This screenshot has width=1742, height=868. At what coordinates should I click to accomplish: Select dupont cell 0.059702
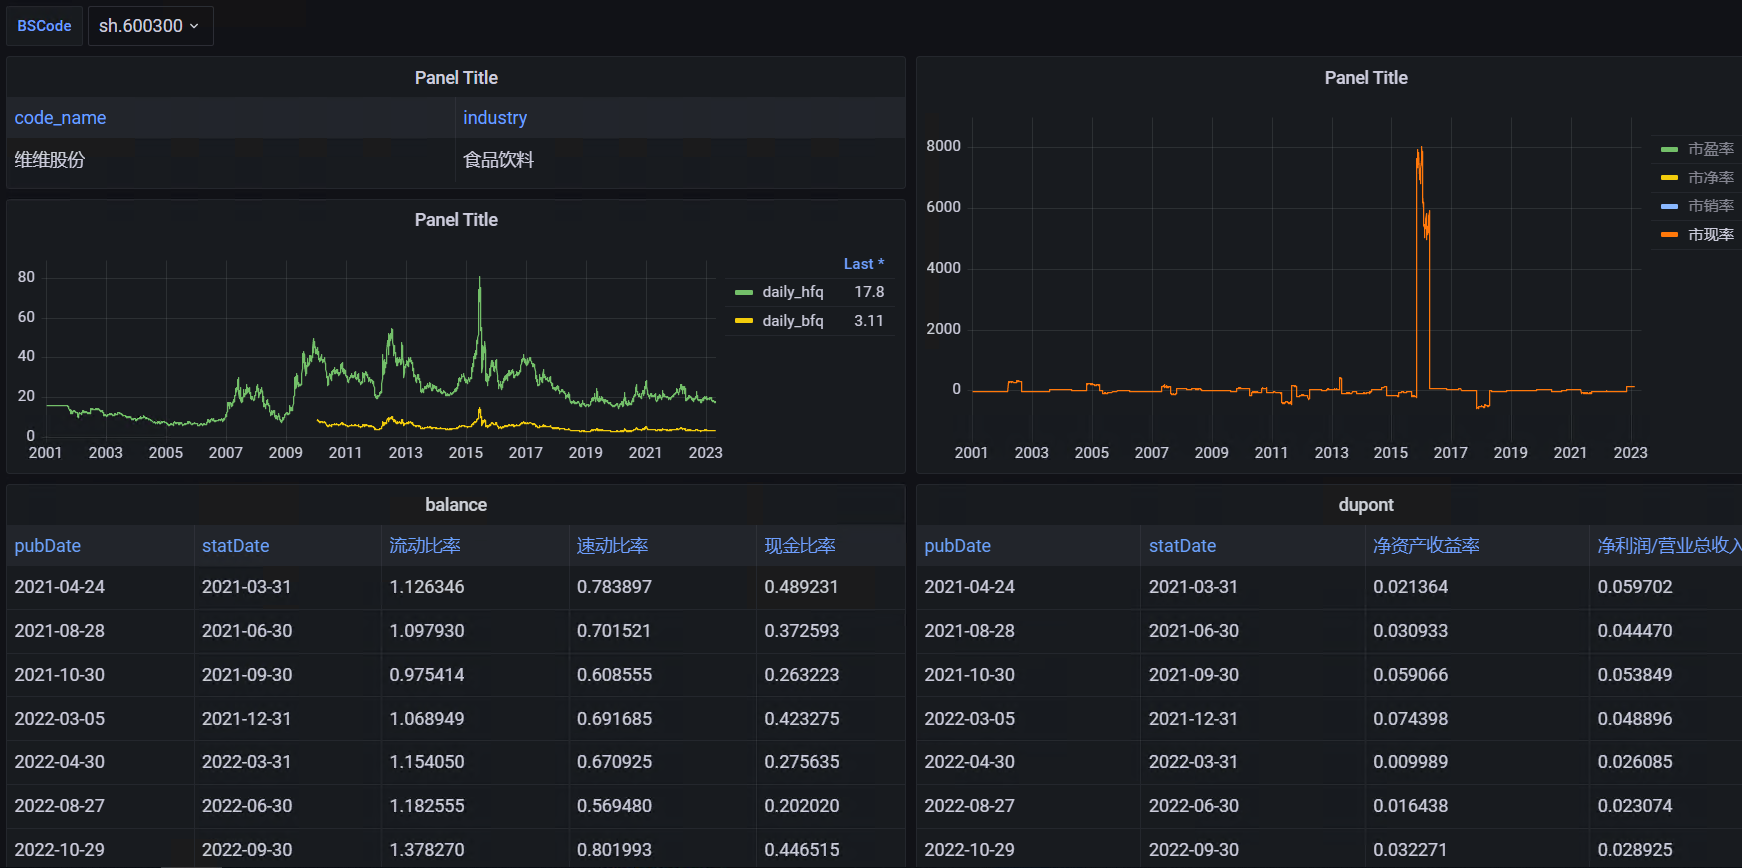coord(1666,587)
